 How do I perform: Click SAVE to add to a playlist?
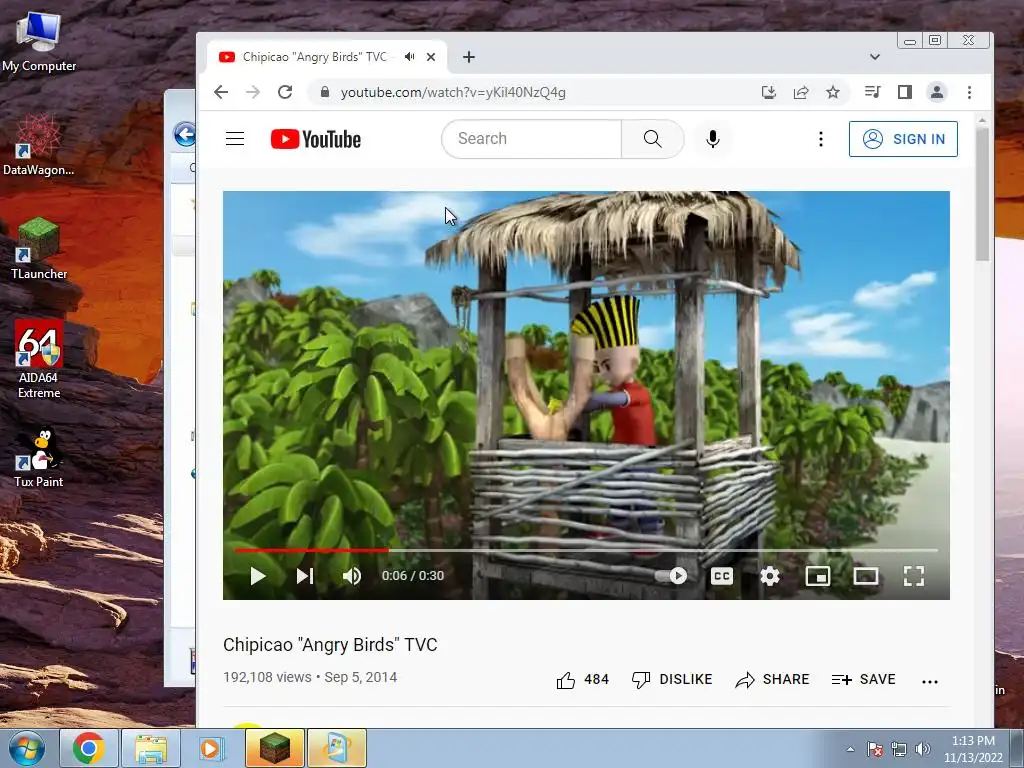point(863,680)
